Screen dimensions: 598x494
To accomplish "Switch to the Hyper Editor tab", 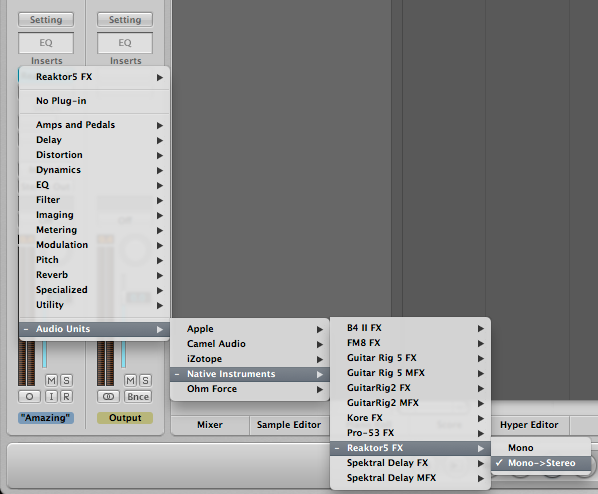I will tap(529, 425).
